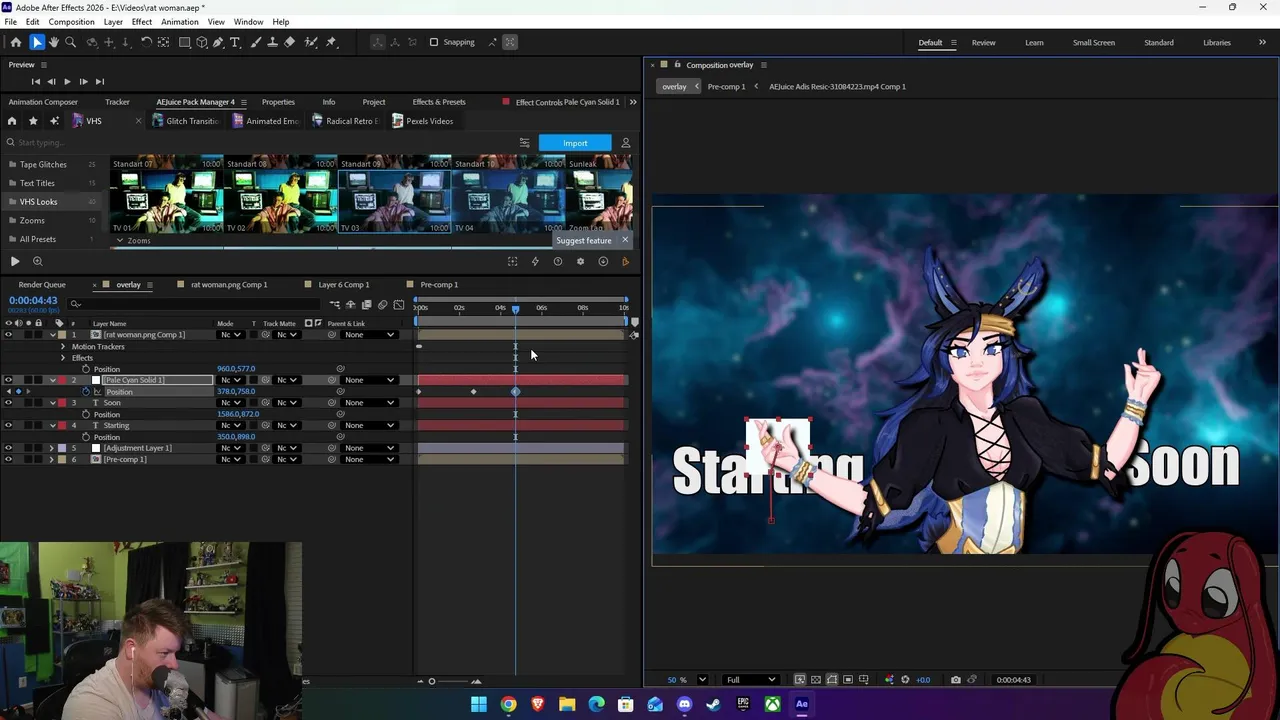Hide the Pale Cyan Solid 1 layer
The width and height of the screenshot is (1280, 720).
8,380
